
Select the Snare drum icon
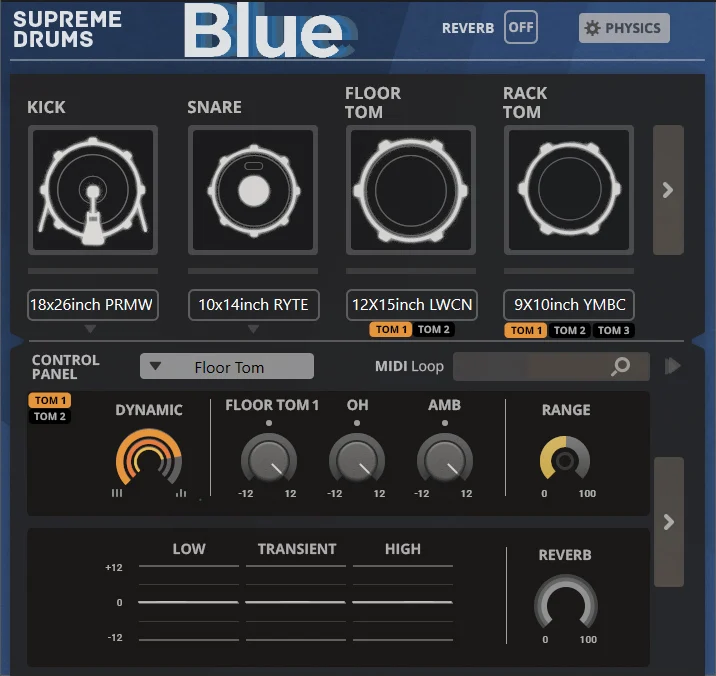click(253, 190)
